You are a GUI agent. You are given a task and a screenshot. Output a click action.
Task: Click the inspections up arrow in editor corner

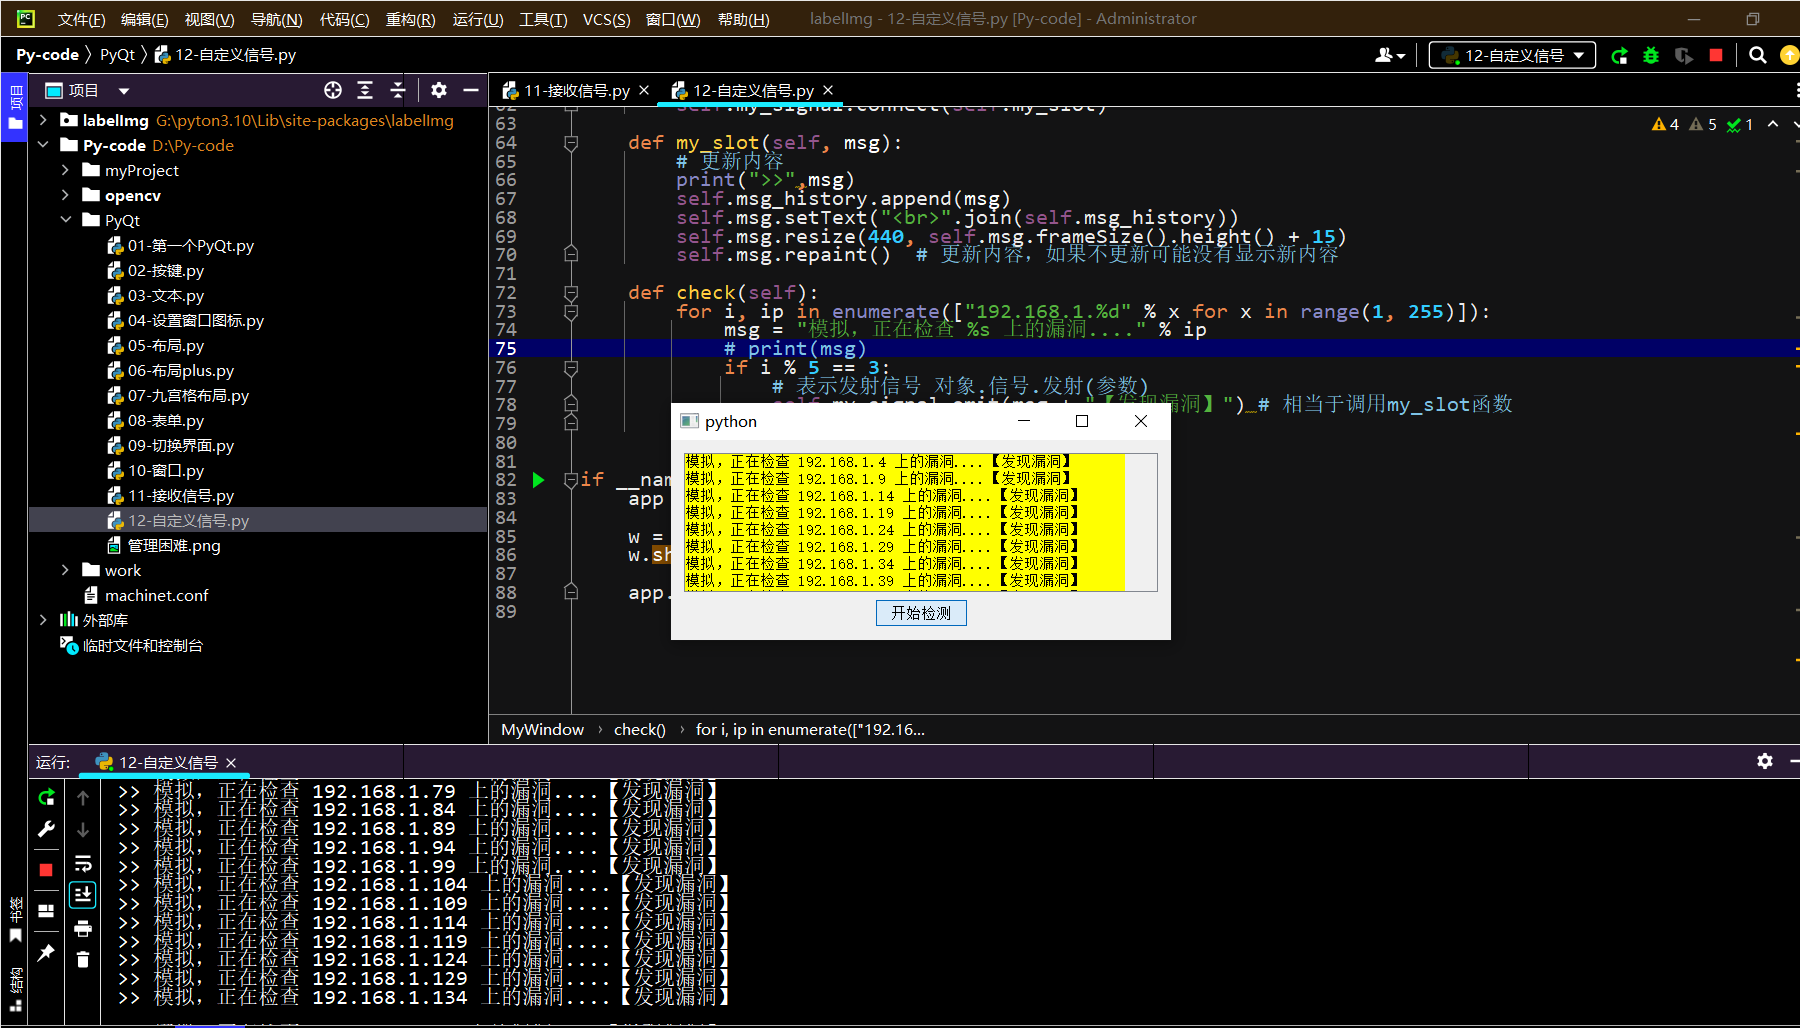pos(1773,124)
